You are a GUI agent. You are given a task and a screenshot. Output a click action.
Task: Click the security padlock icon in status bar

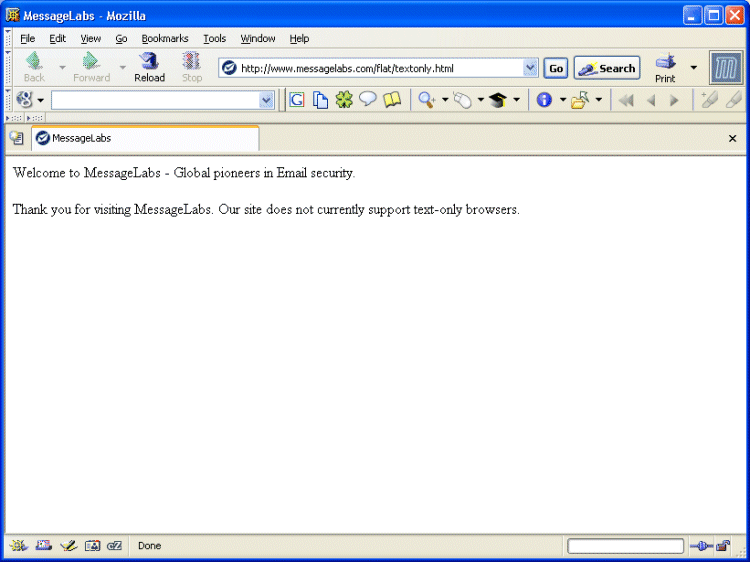point(723,546)
